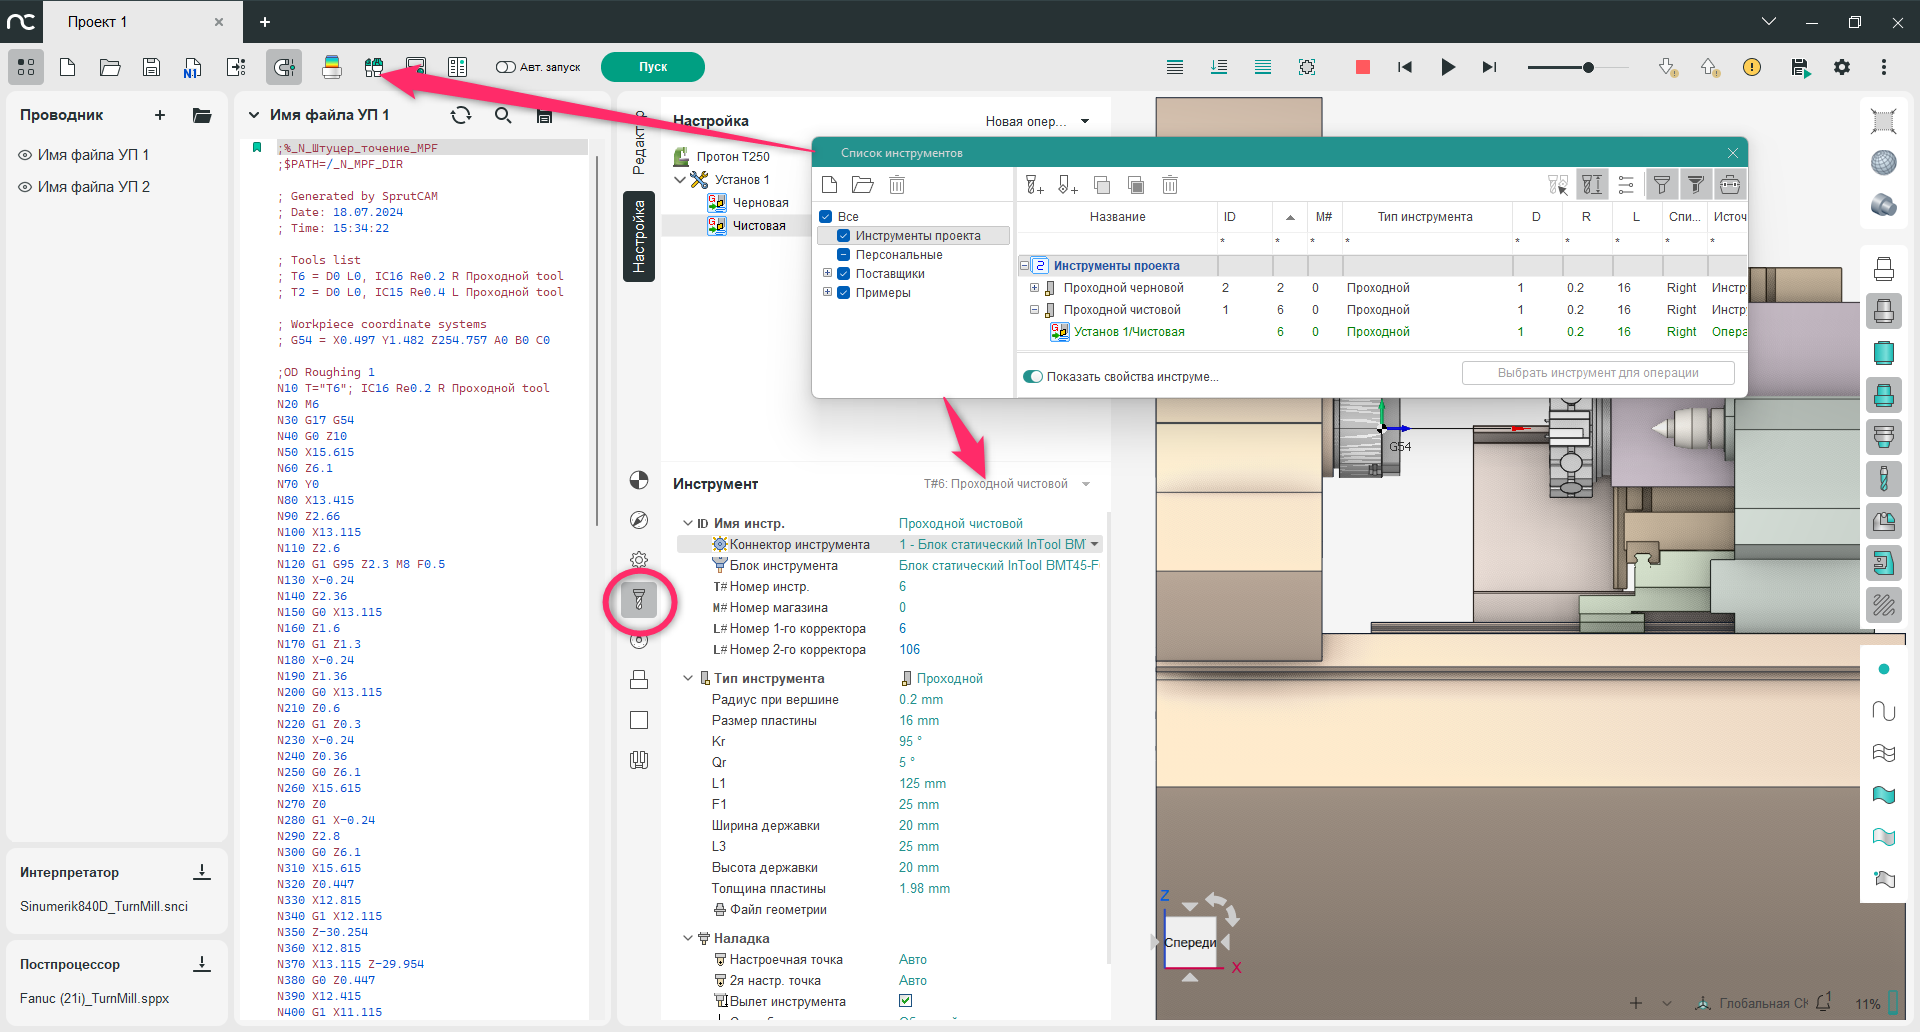Click the refresh icon in program panel
Viewport: 1920px width, 1032px height.
tap(461, 115)
